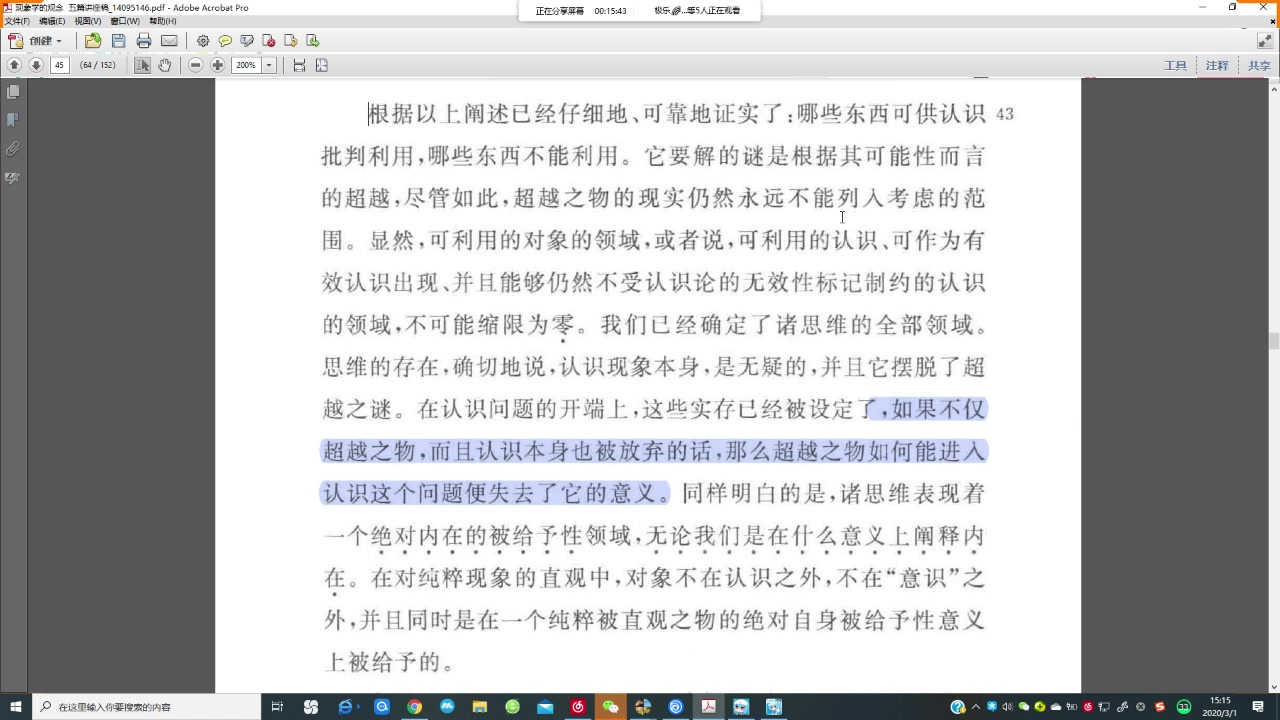Switch to Adobe Acrobat taskbar icon
This screenshot has height=720, width=1280.
click(708, 707)
